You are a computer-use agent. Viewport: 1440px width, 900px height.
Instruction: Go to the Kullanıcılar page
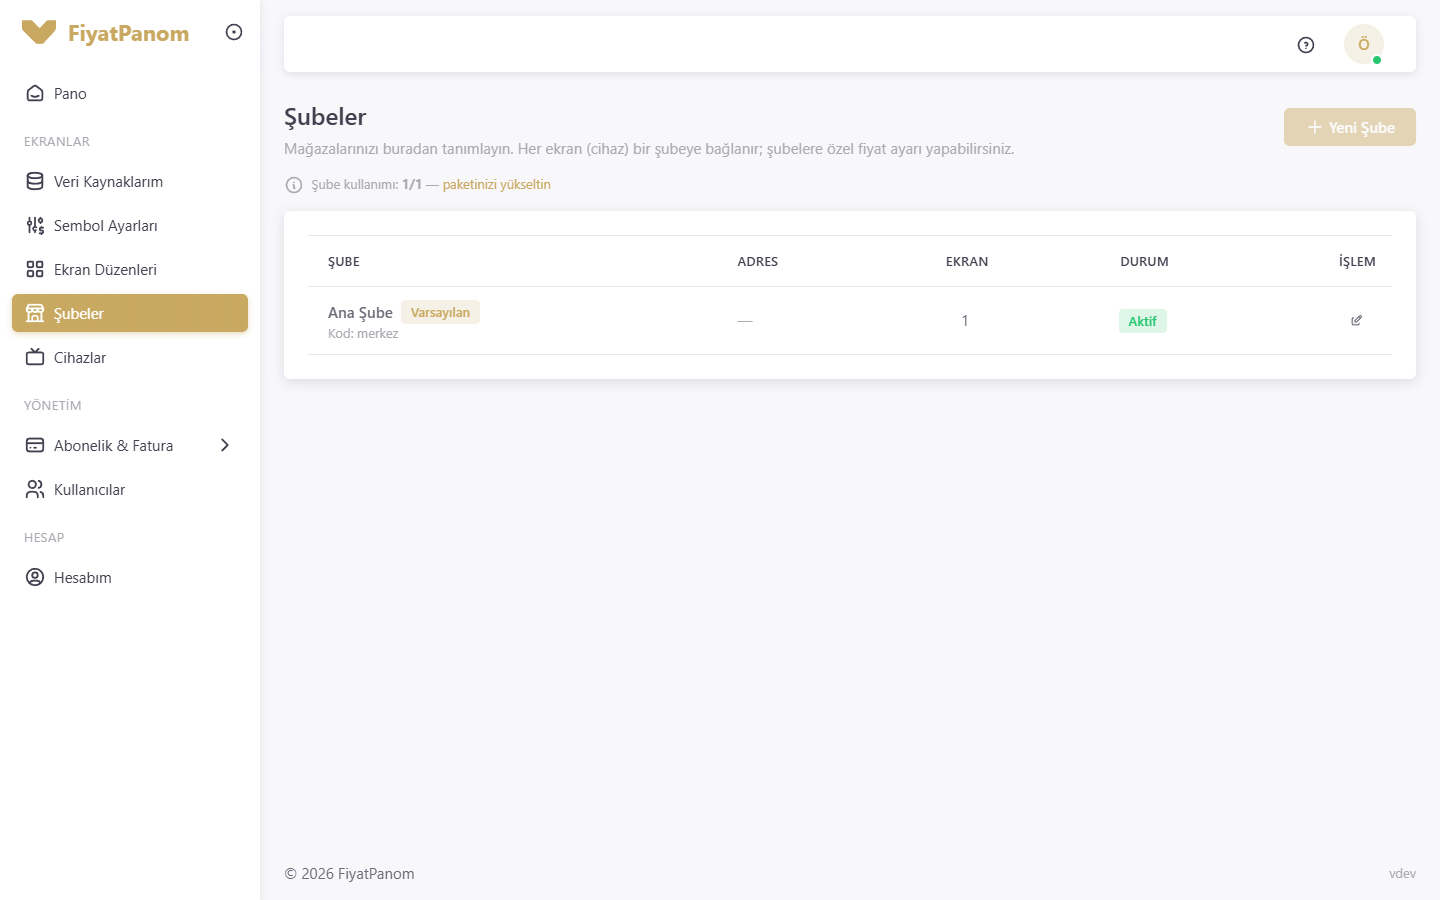click(x=130, y=489)
